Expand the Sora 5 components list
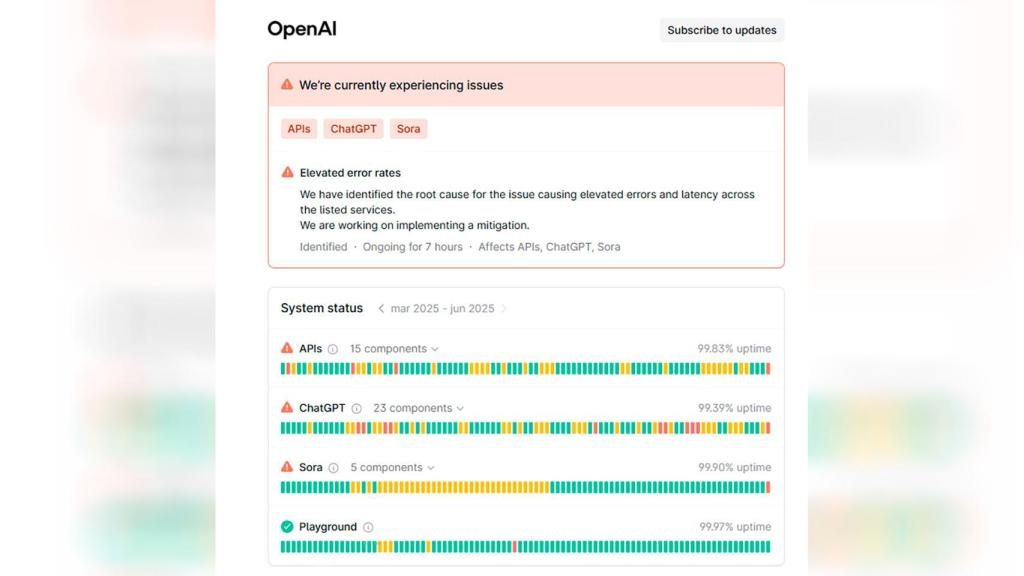The height and width of the screenshot is (576, 1024). tap(392, 467)
